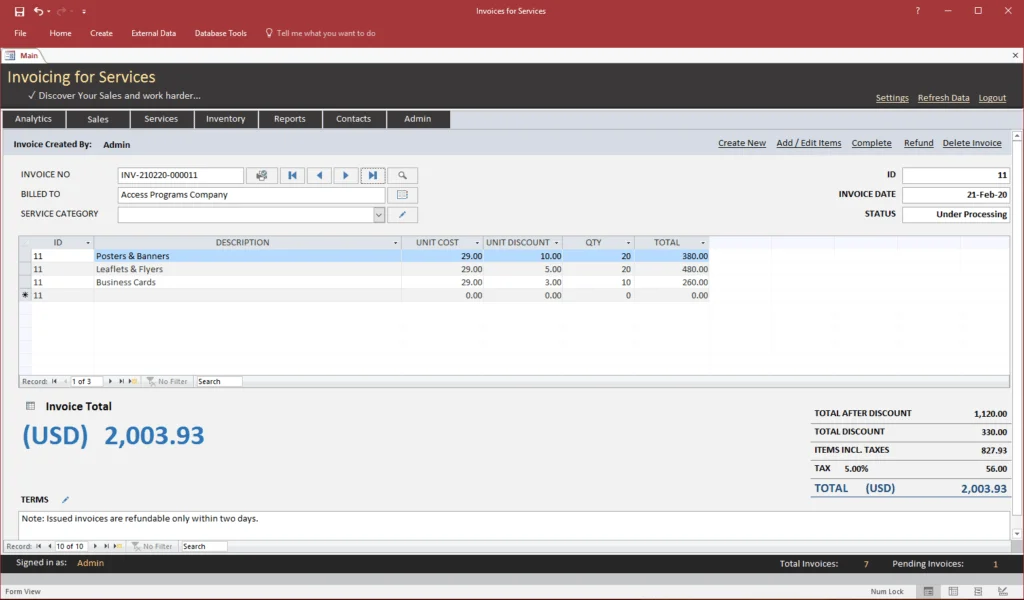This screenshot has width=1024, height=600.
Task: Switch to Datasheet View using status bar icon
Action: 952,591
